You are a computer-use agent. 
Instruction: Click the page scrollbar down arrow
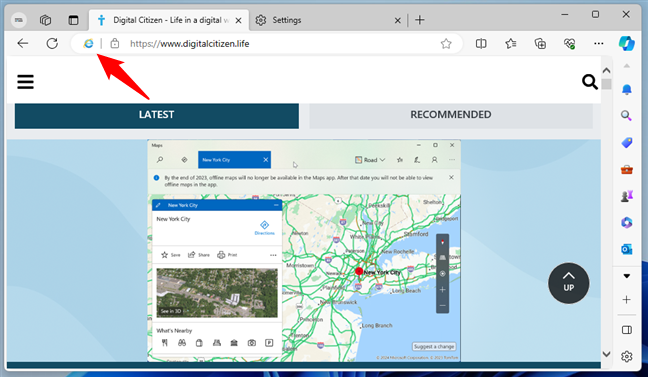click(606, 354)
